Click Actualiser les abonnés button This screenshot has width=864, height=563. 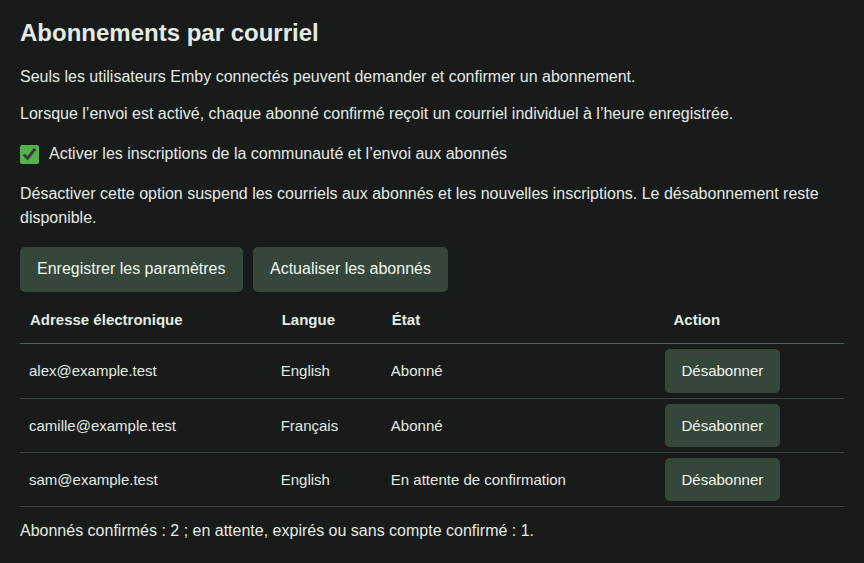(350, 269)
